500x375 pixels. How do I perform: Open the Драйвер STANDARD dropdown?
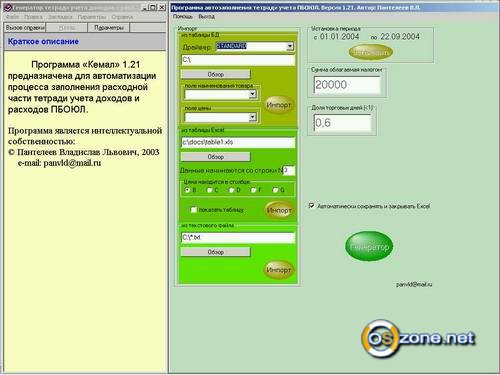pos(290,46)
